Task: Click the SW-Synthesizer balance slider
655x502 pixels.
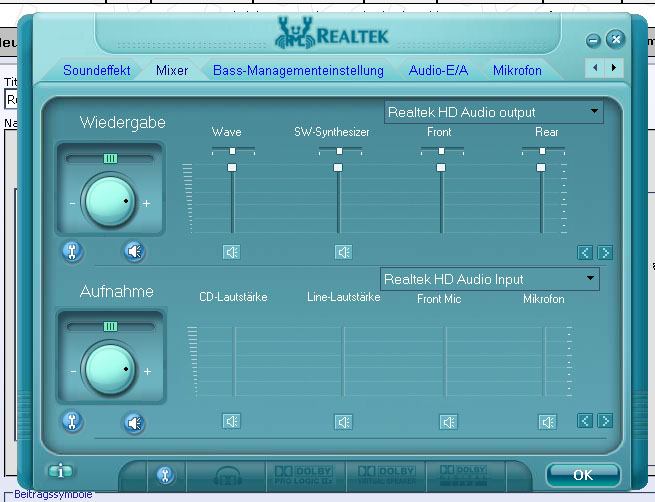Action: 340,151
